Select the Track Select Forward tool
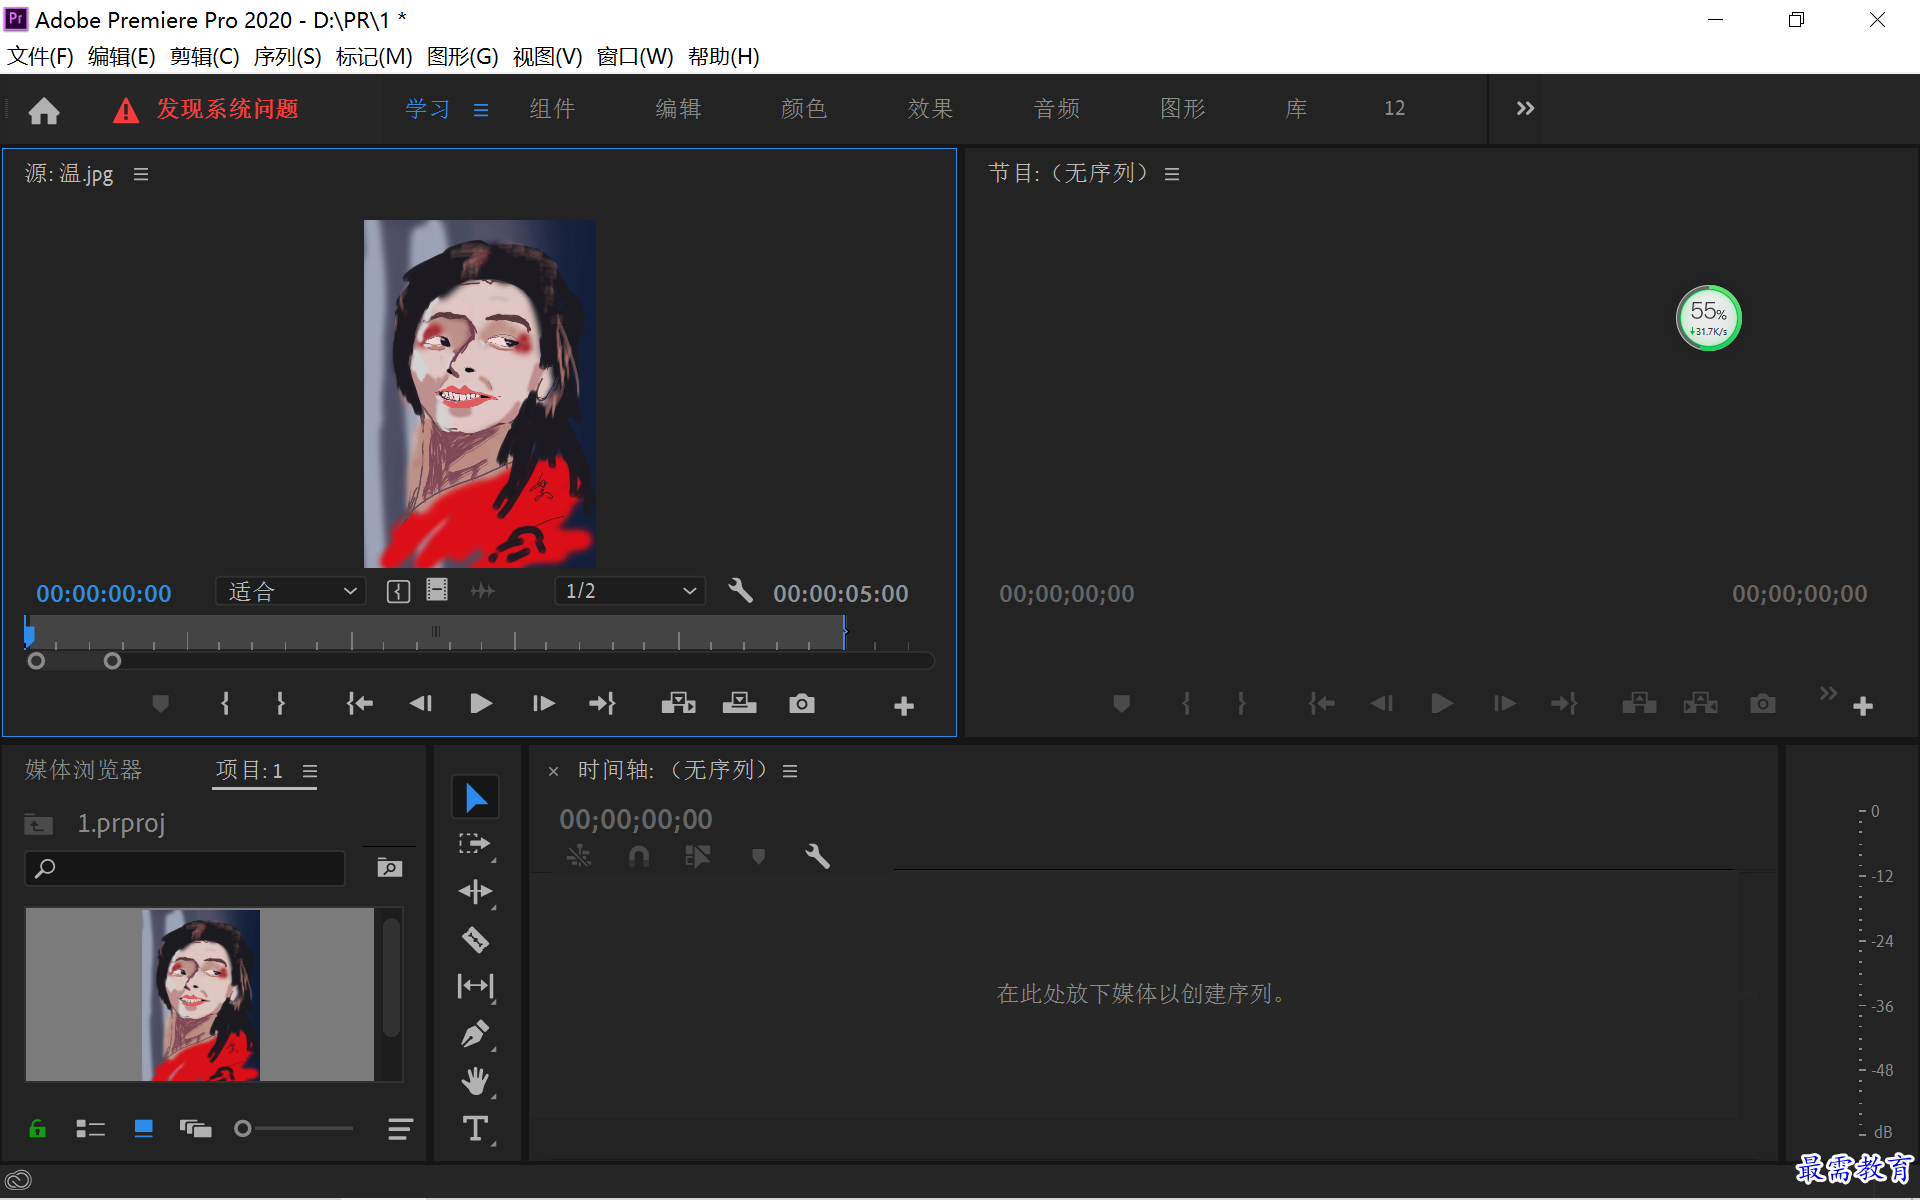This screenshot has width=1920, height=1200. coord(476,844)
